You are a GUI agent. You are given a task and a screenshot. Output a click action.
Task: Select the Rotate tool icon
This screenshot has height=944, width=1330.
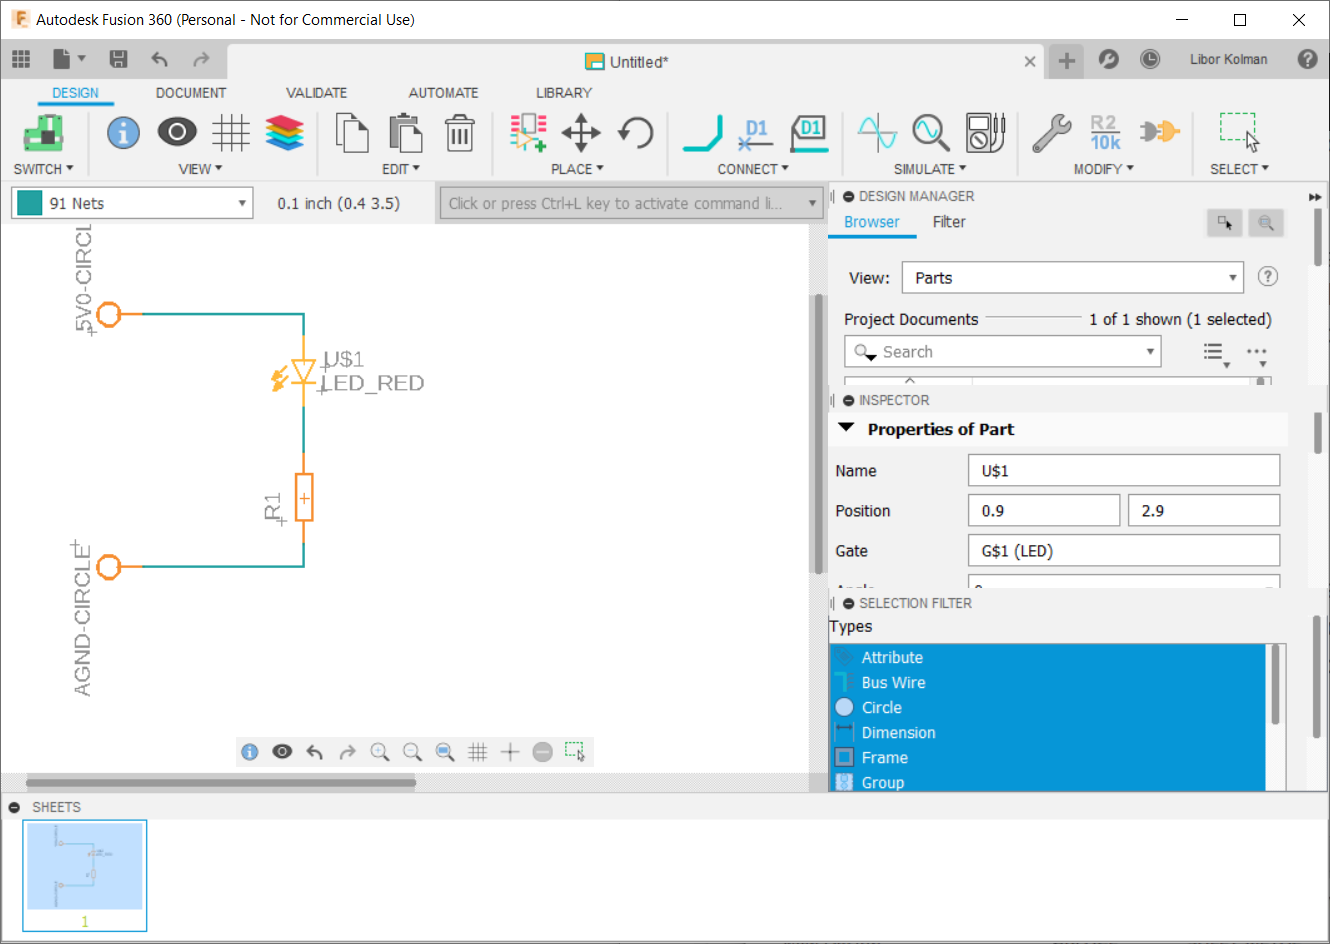coord(635,132)
